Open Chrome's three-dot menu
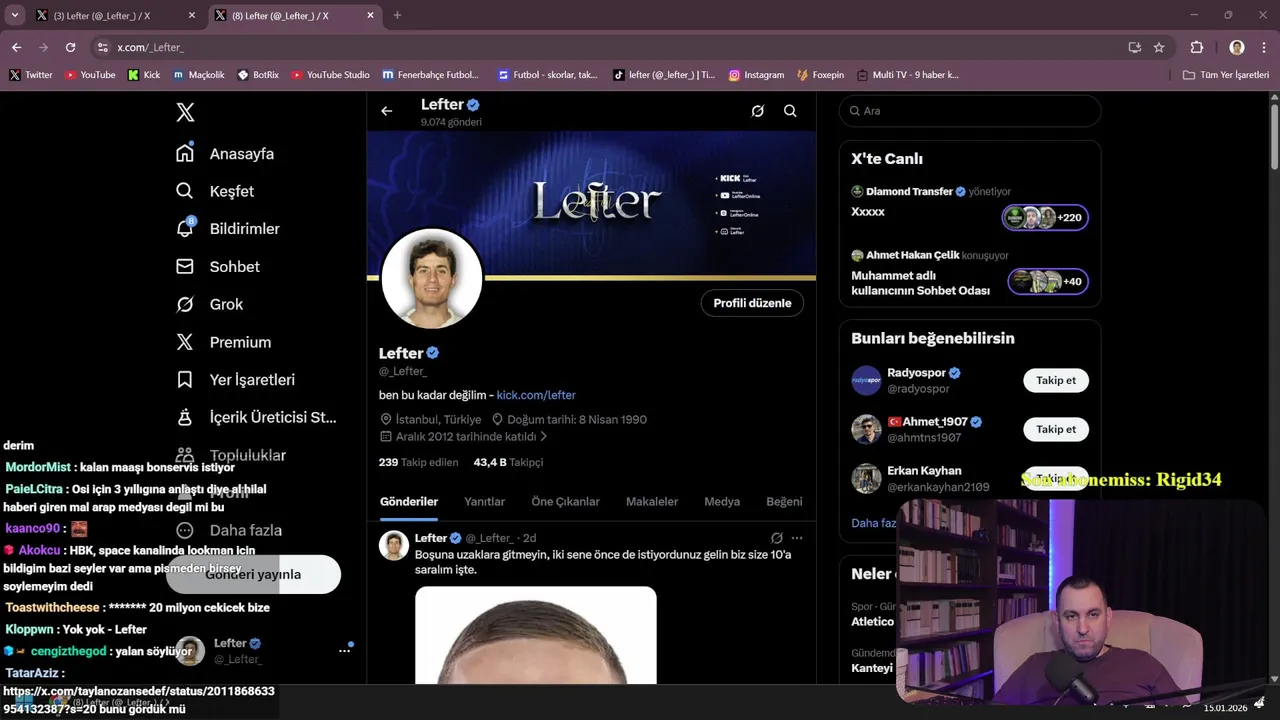The image size is (1280, 720). coord(1263,47)
